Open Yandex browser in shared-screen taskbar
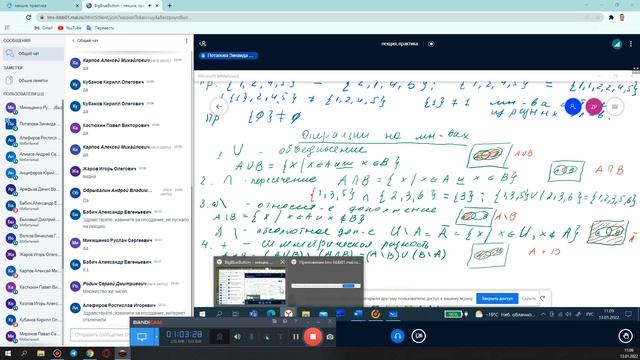The height and width of the screenshot is (360, 640). coord(289,314)
